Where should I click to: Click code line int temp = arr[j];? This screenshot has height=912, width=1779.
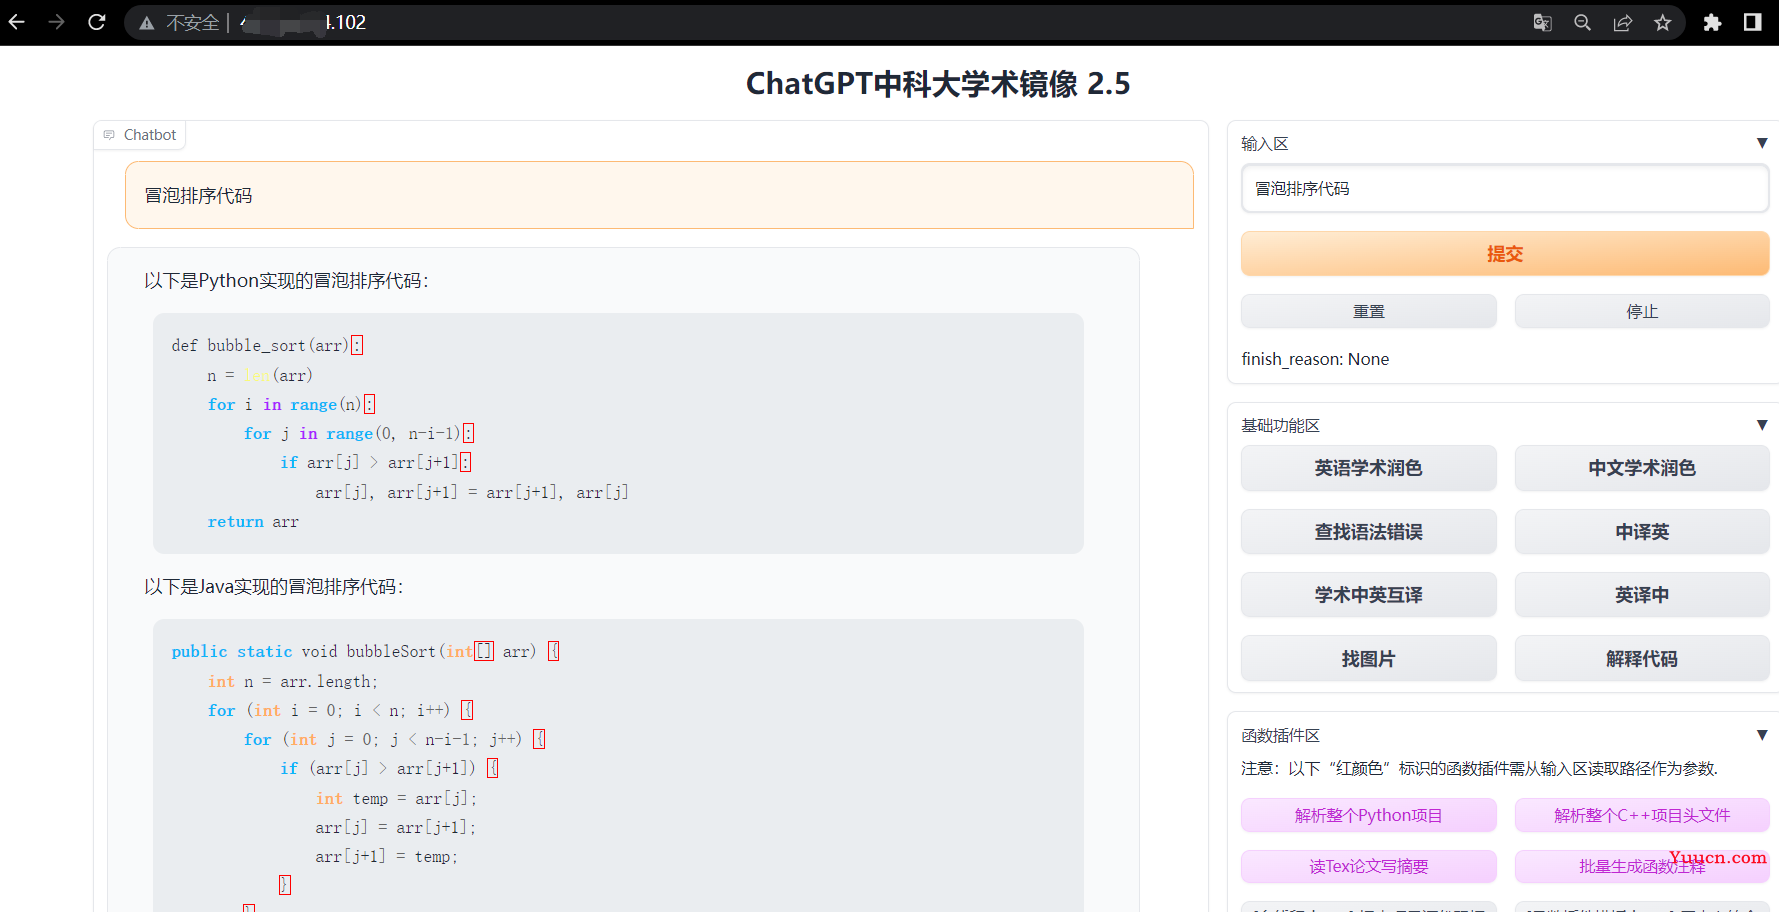(396, 799)
